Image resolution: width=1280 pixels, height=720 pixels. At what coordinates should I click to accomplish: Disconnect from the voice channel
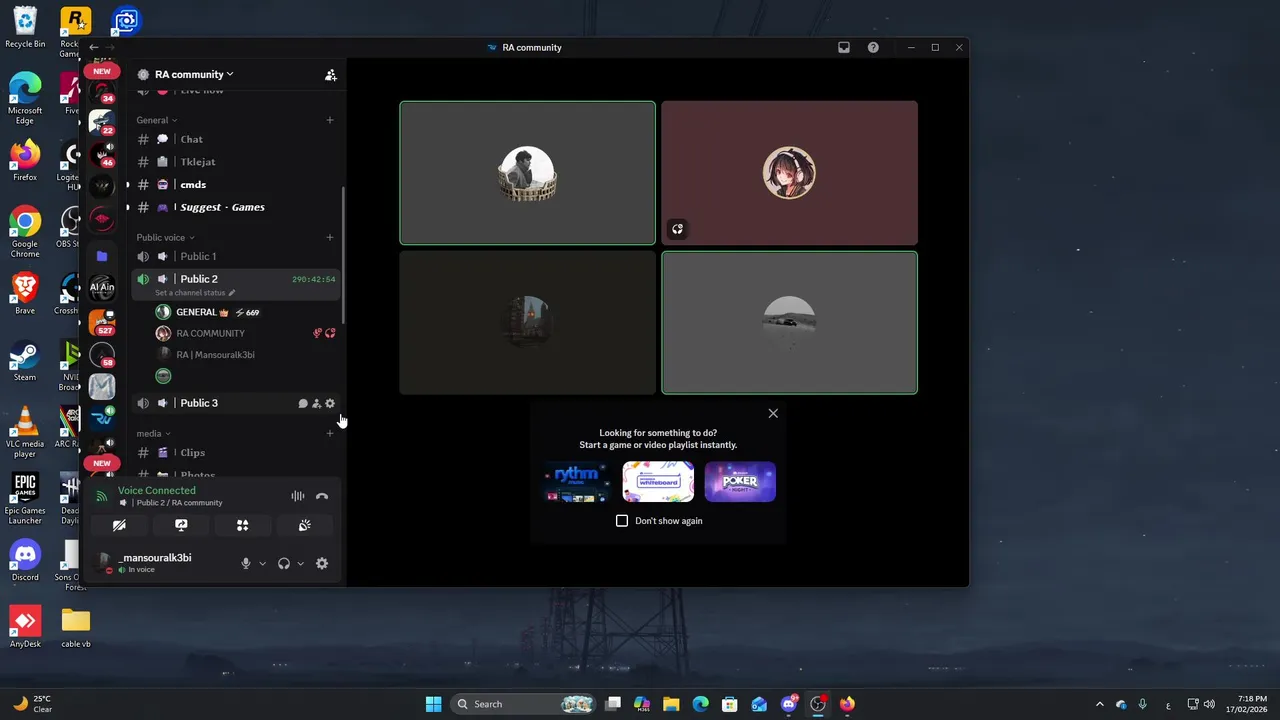(322, 496)
